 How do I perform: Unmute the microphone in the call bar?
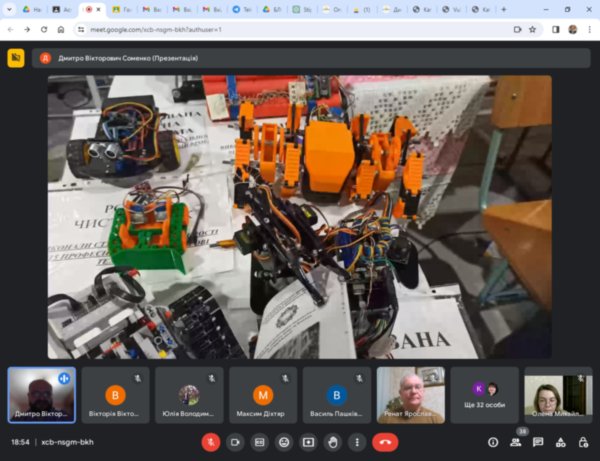click(x=211, y=441)
